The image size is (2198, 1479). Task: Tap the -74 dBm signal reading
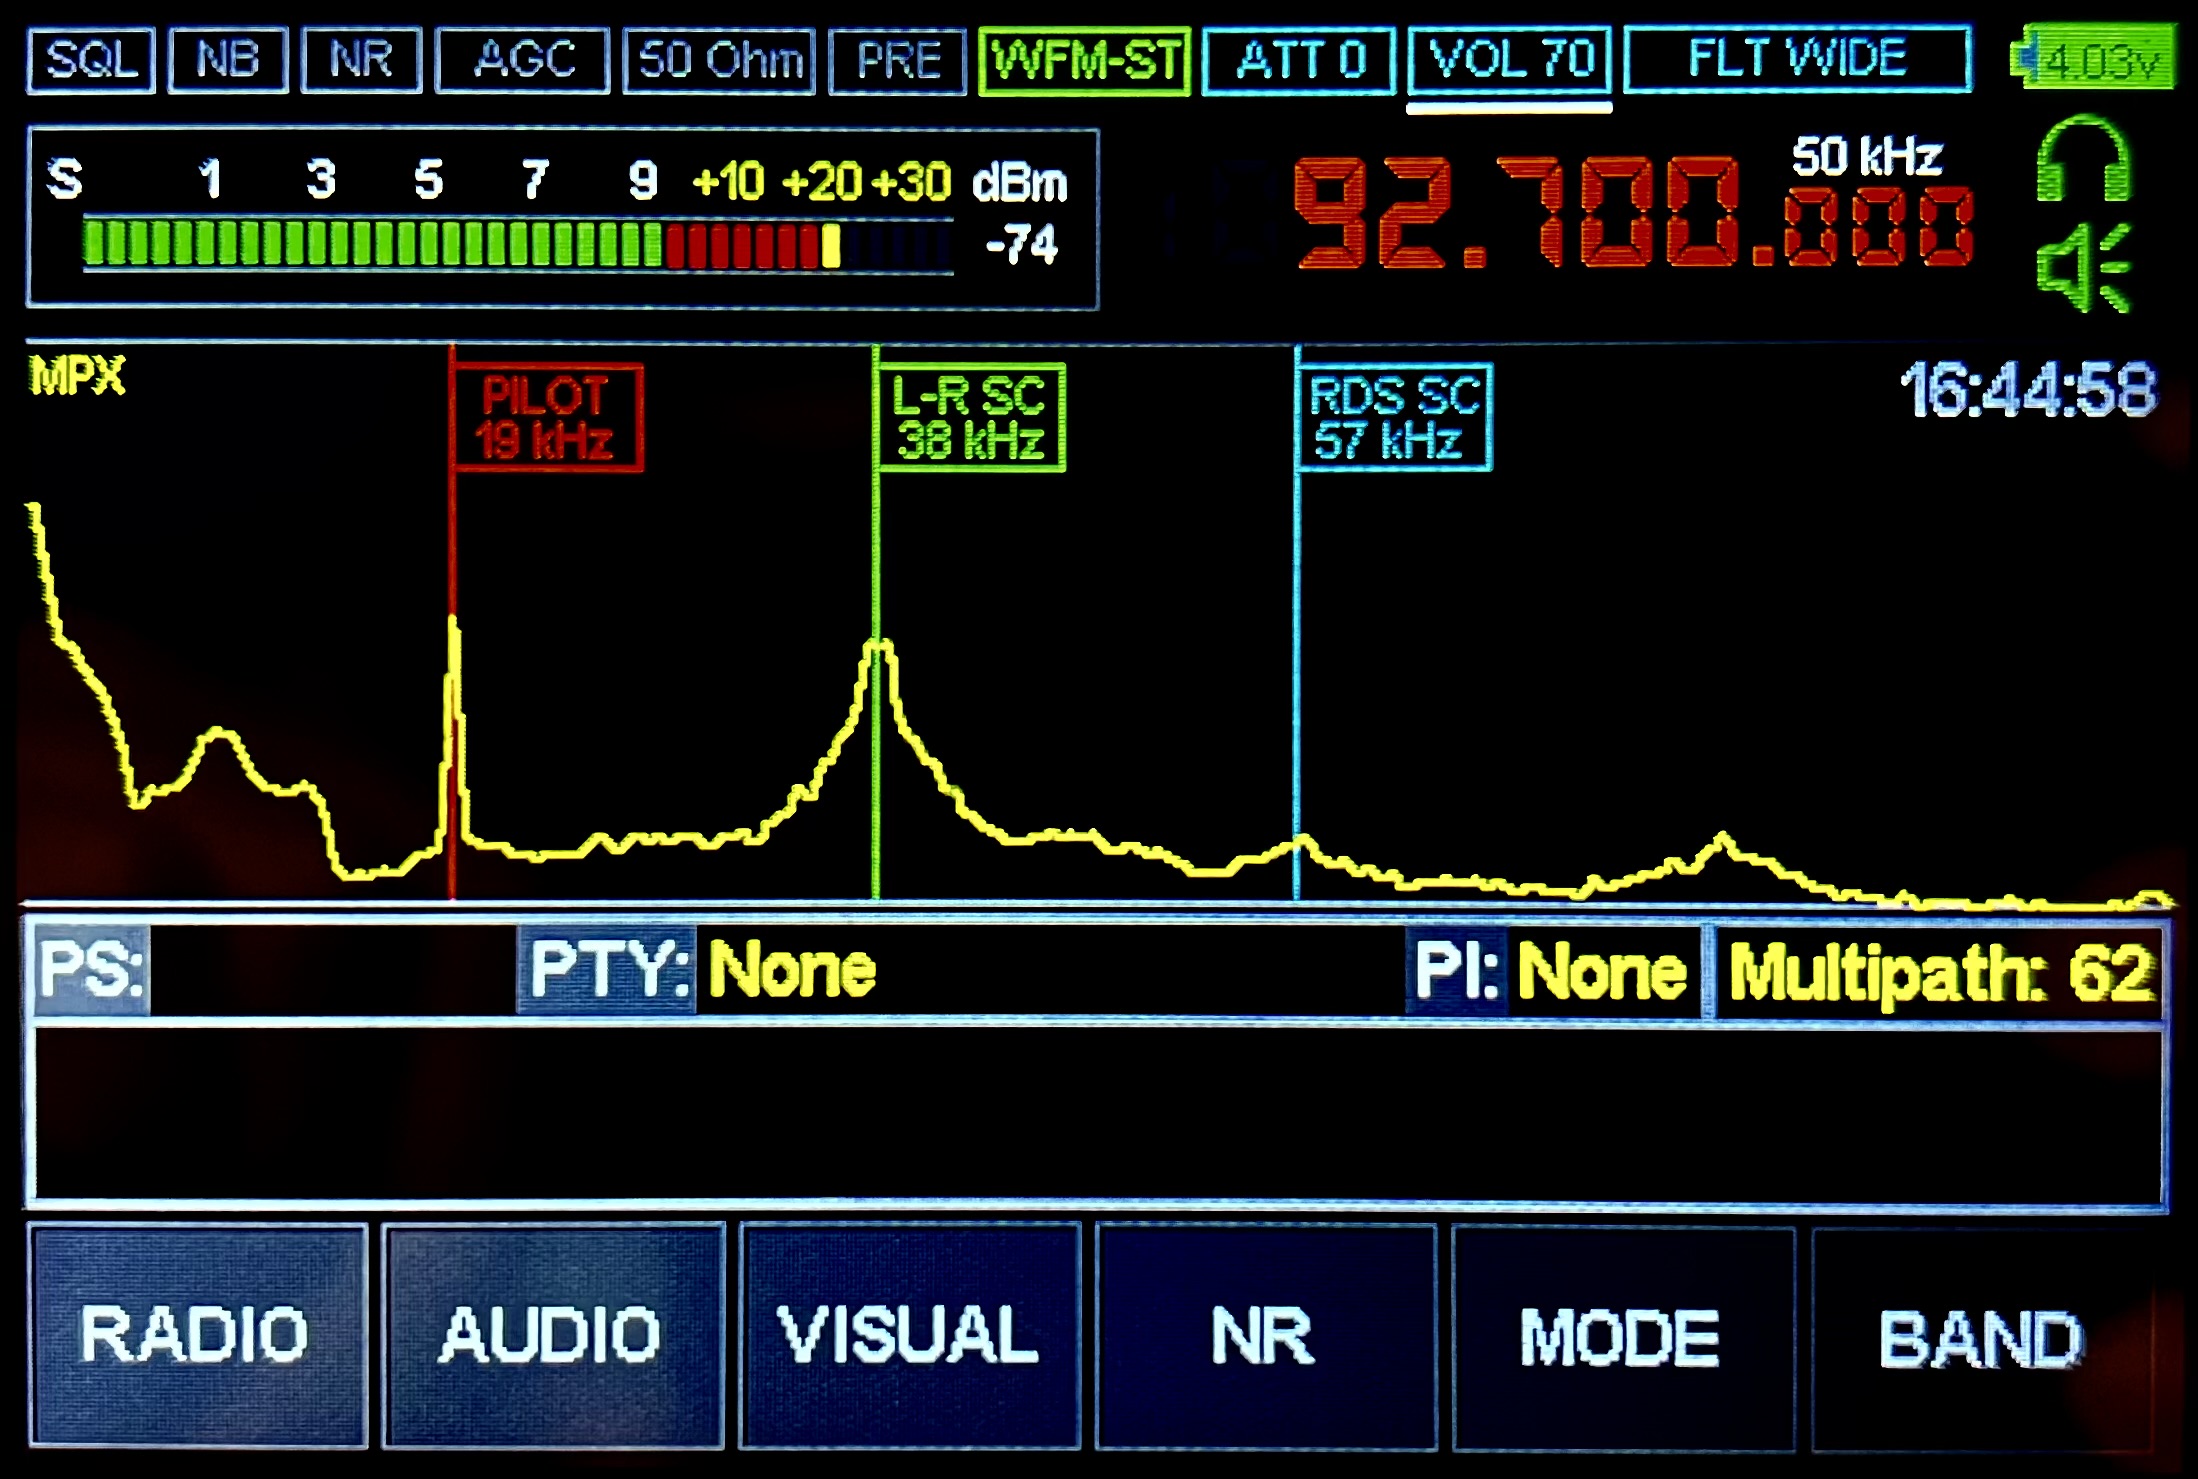(x=1021, y=245)
